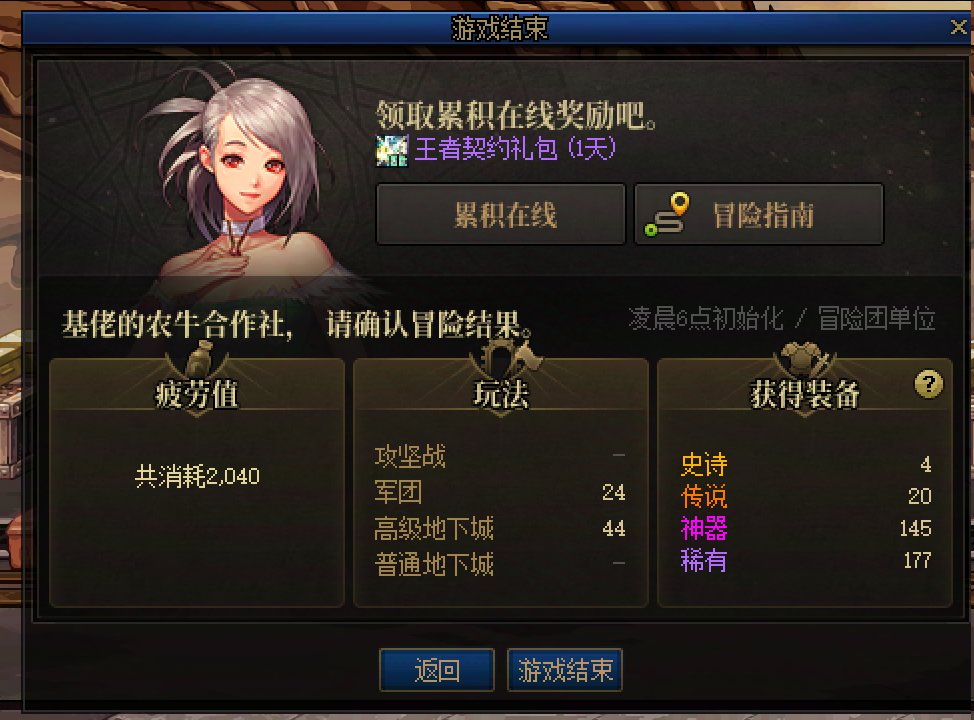Click the yellow question mark help icon
This screenshot has width=974, height=720.
[929, 384]
